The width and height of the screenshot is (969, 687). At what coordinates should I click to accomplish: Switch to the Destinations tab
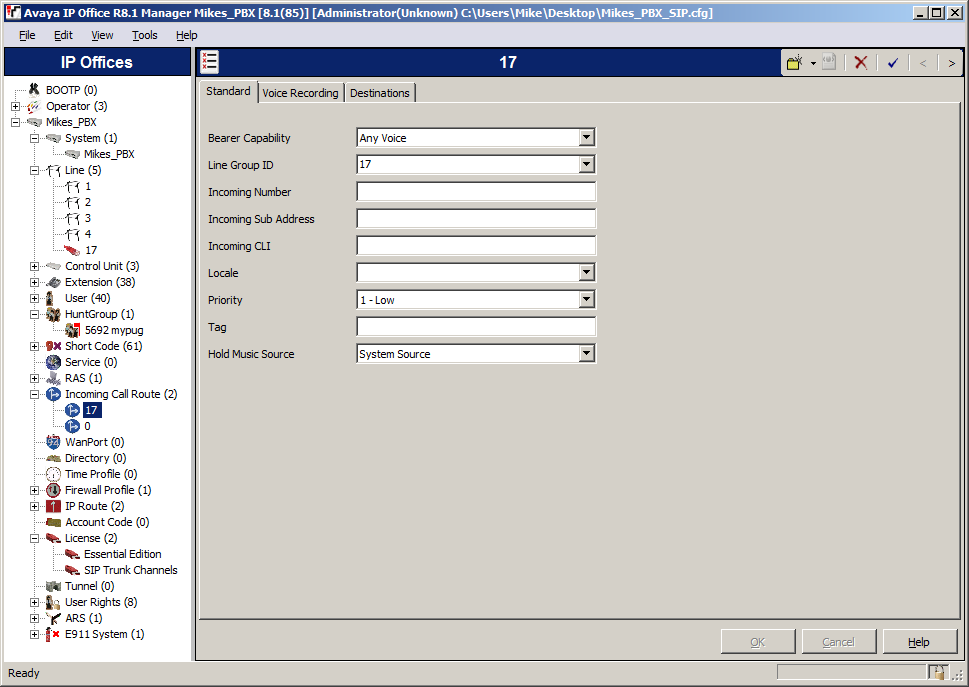pos(379,93)
